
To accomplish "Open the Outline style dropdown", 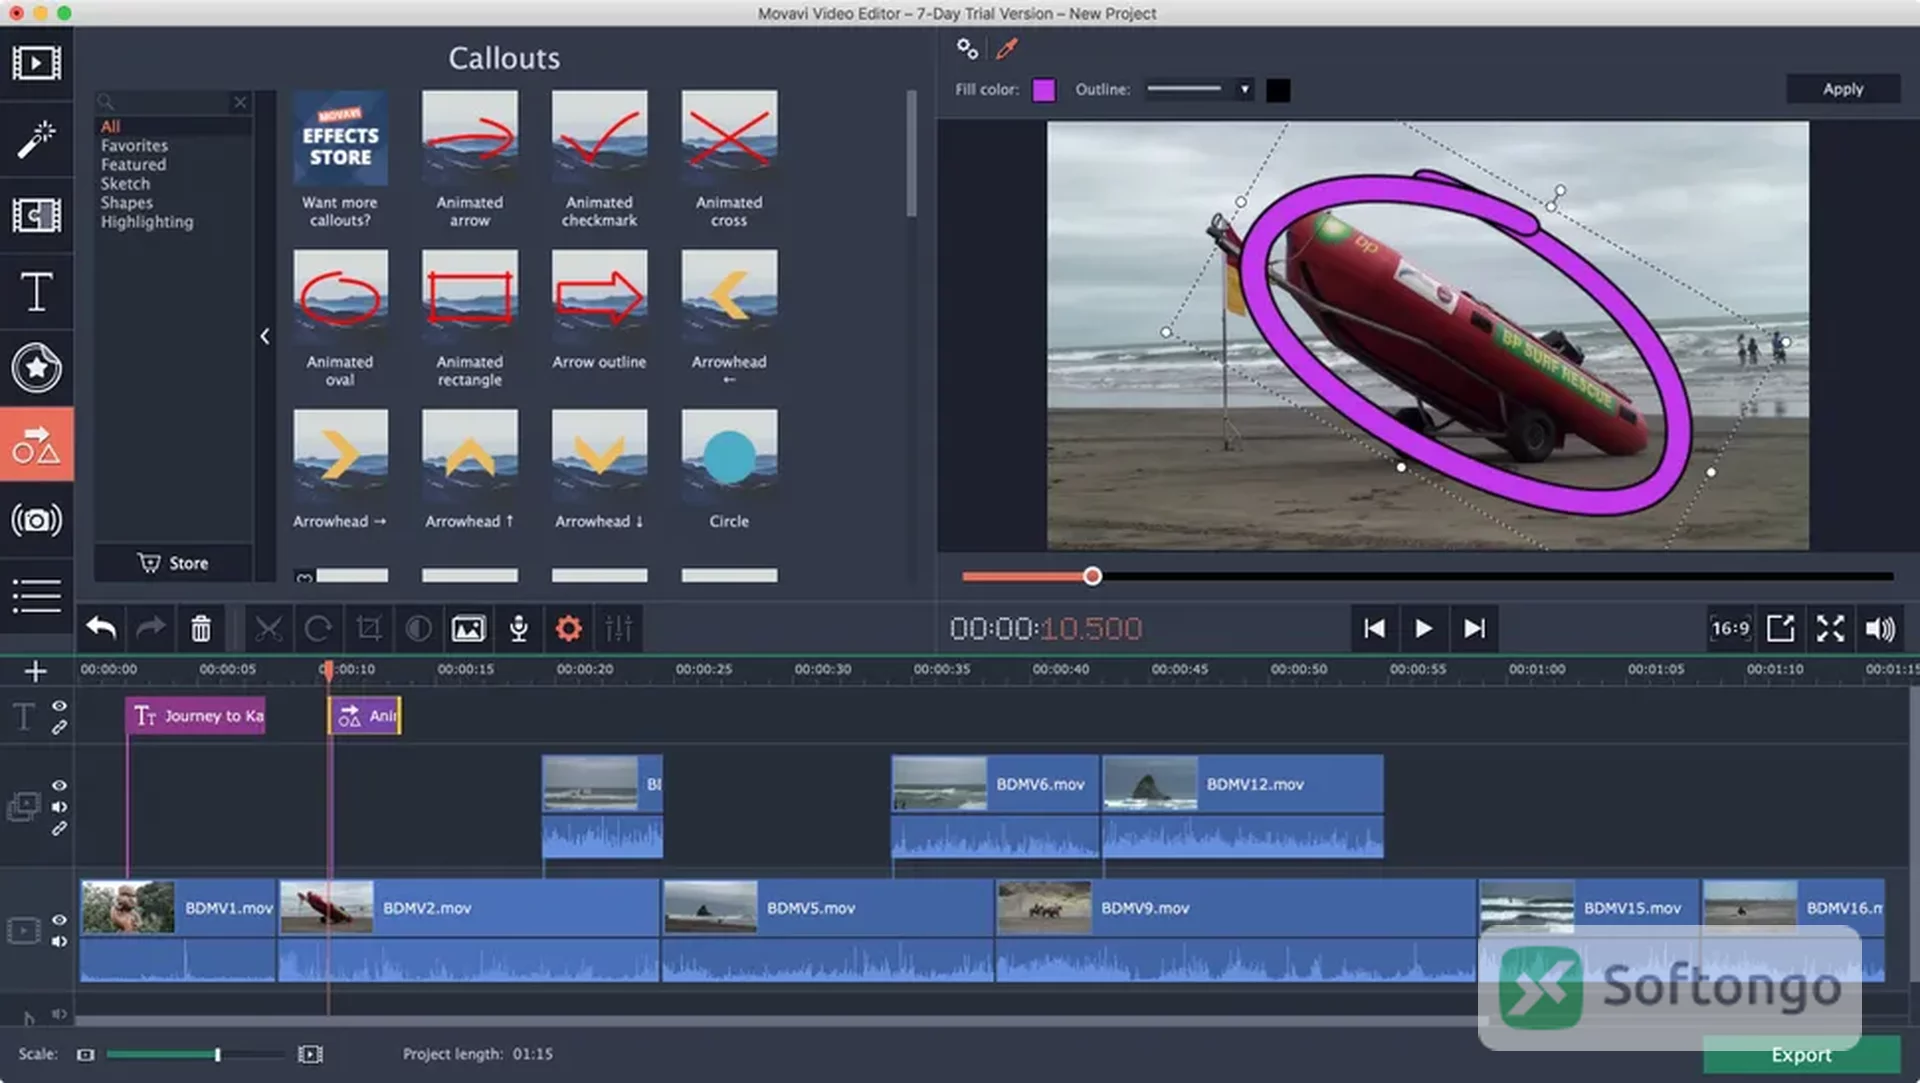I will pyautogui.click(x=1199, y=89).
